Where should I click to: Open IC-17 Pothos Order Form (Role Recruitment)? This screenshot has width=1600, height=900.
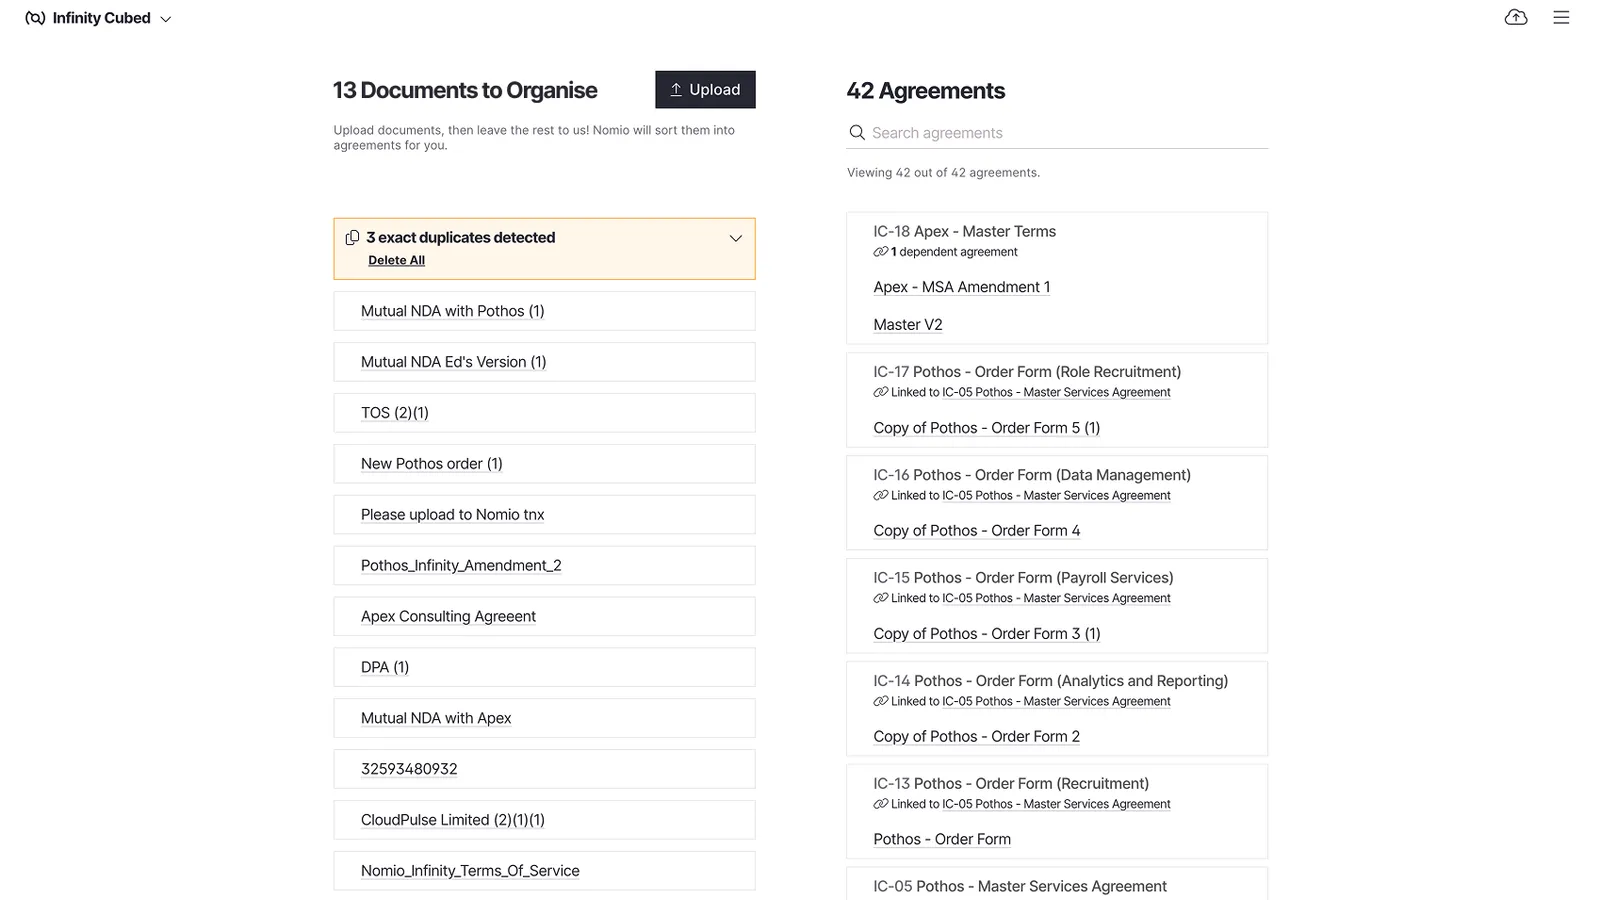click(1027, 372)
